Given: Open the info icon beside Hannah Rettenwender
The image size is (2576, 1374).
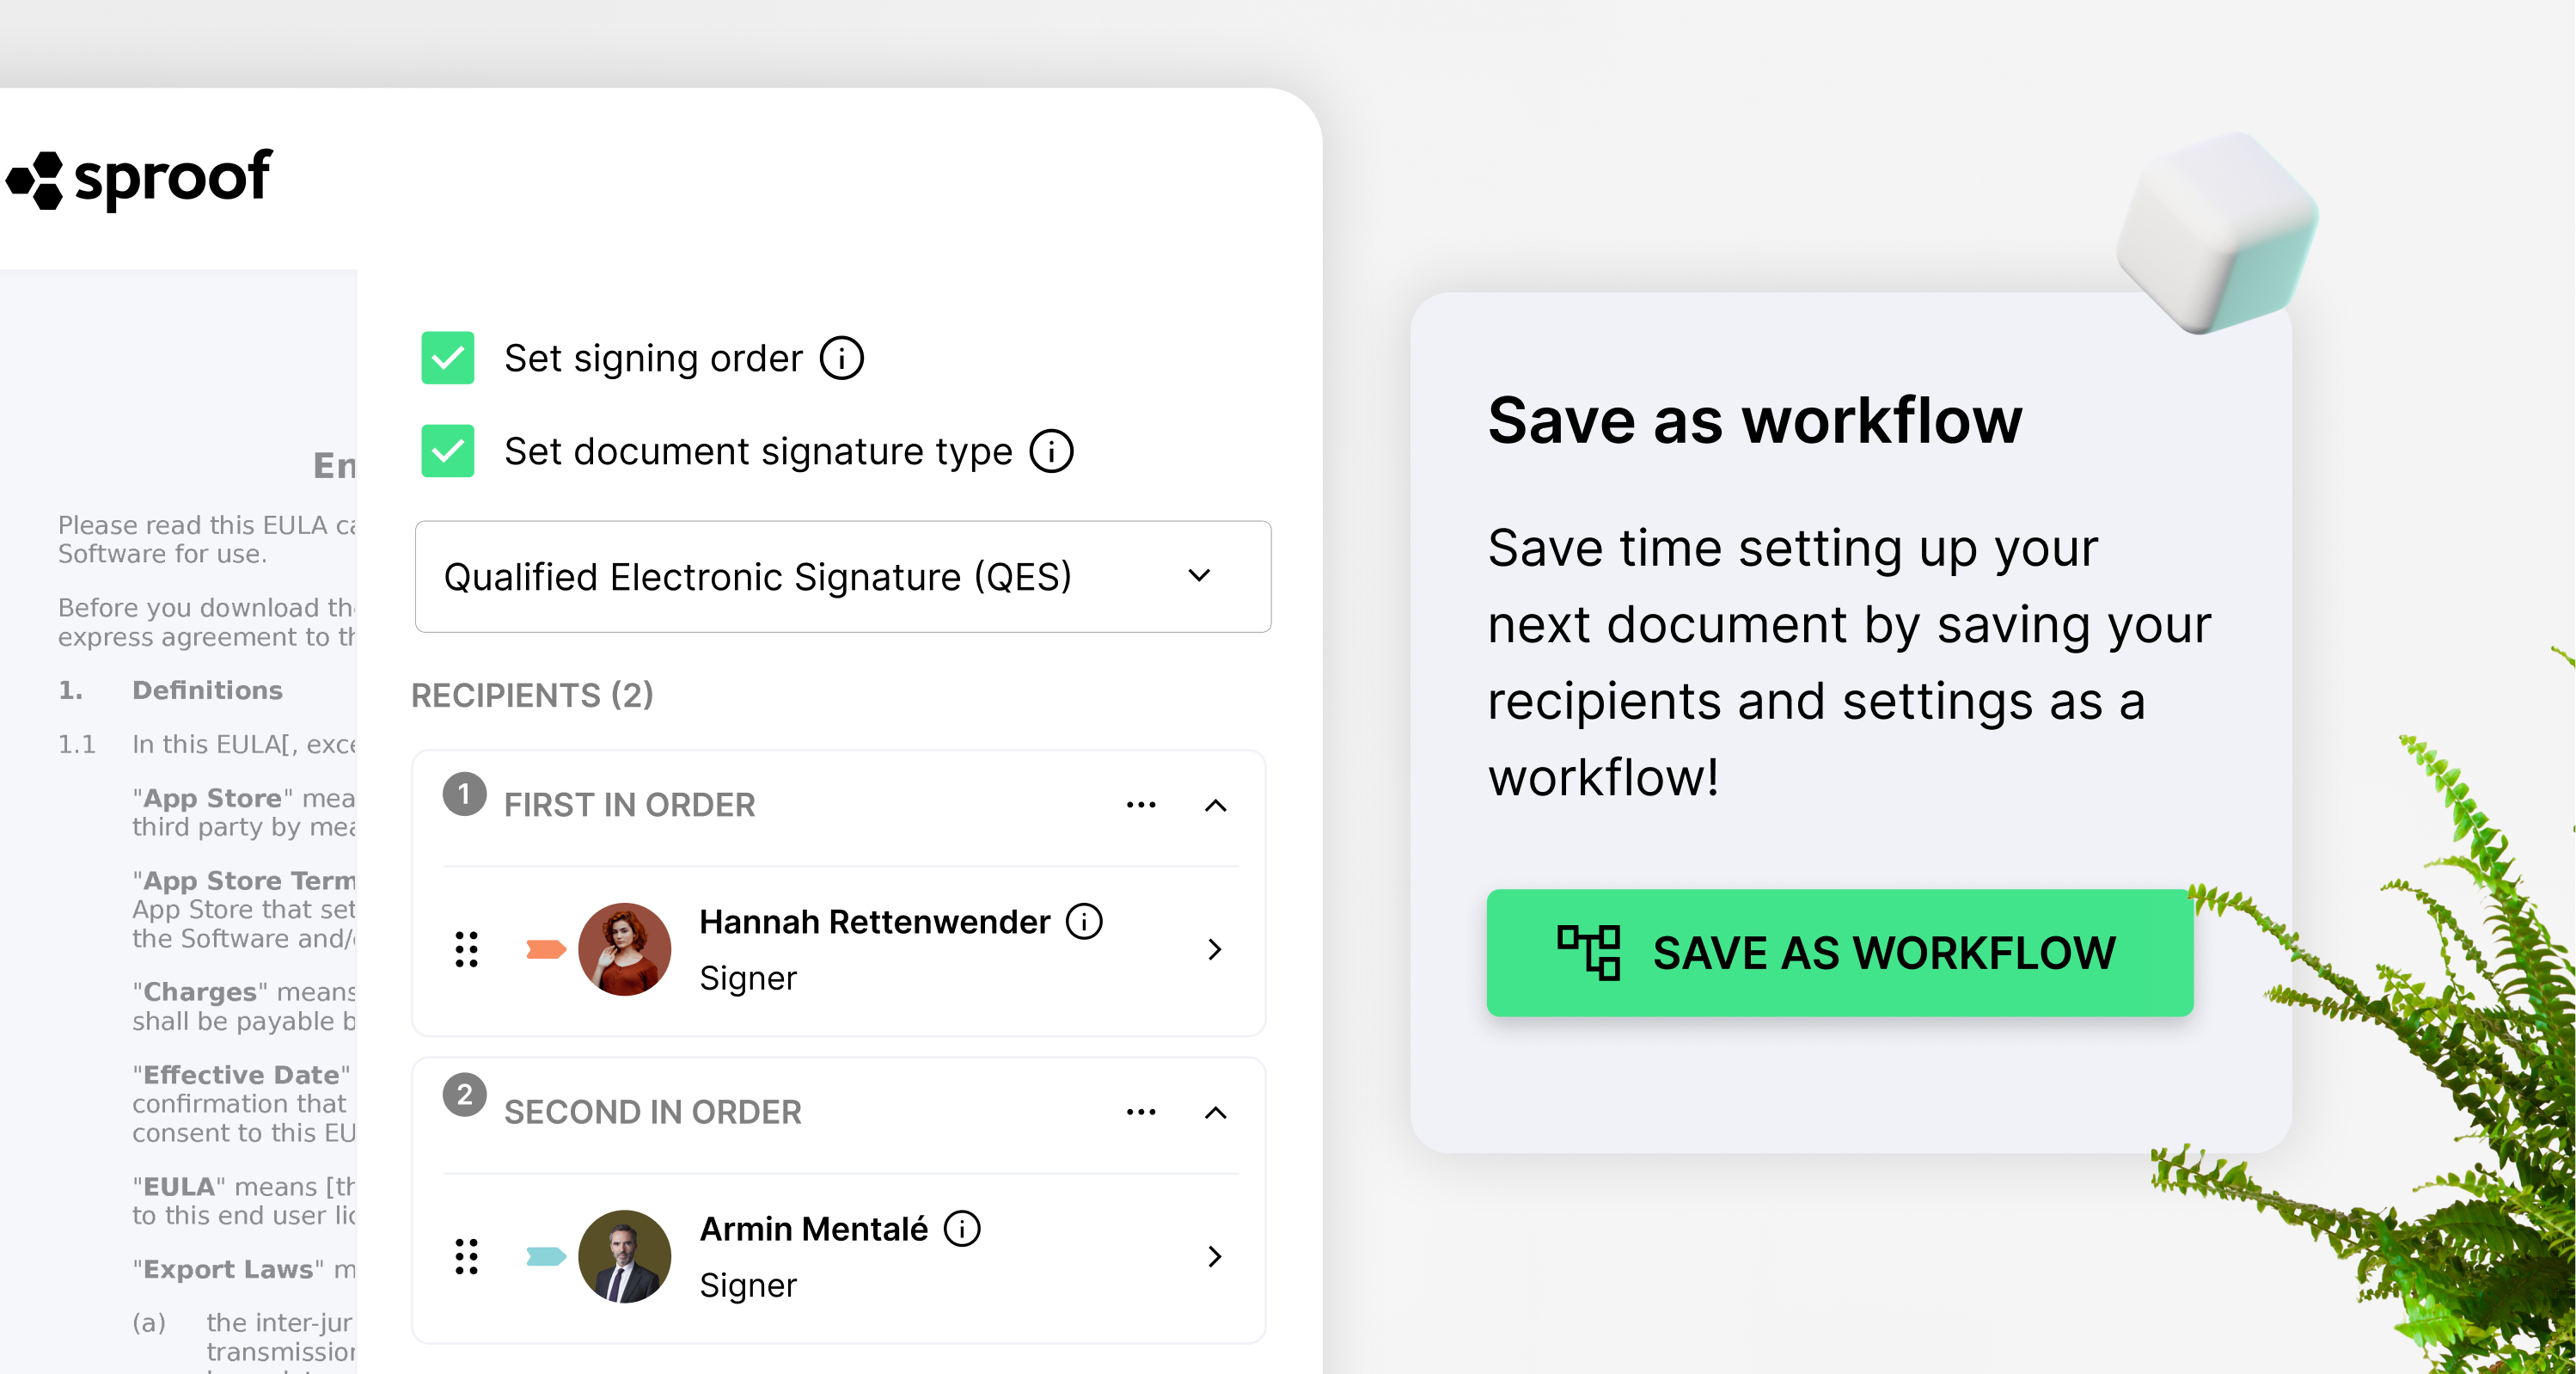Looking at the screenshot, I should [1084, 922].
